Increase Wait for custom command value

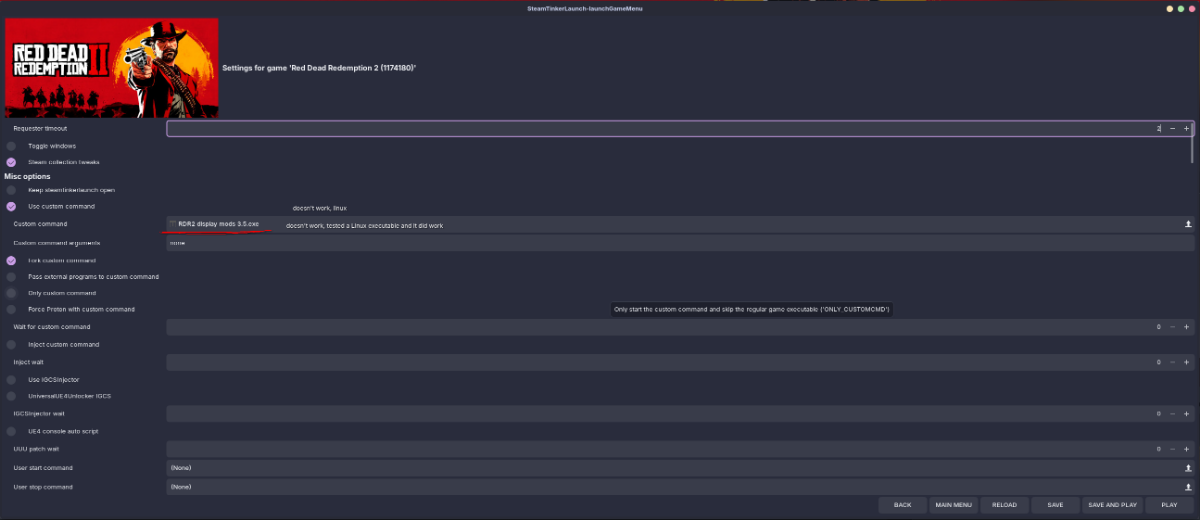click(1187, 327)
